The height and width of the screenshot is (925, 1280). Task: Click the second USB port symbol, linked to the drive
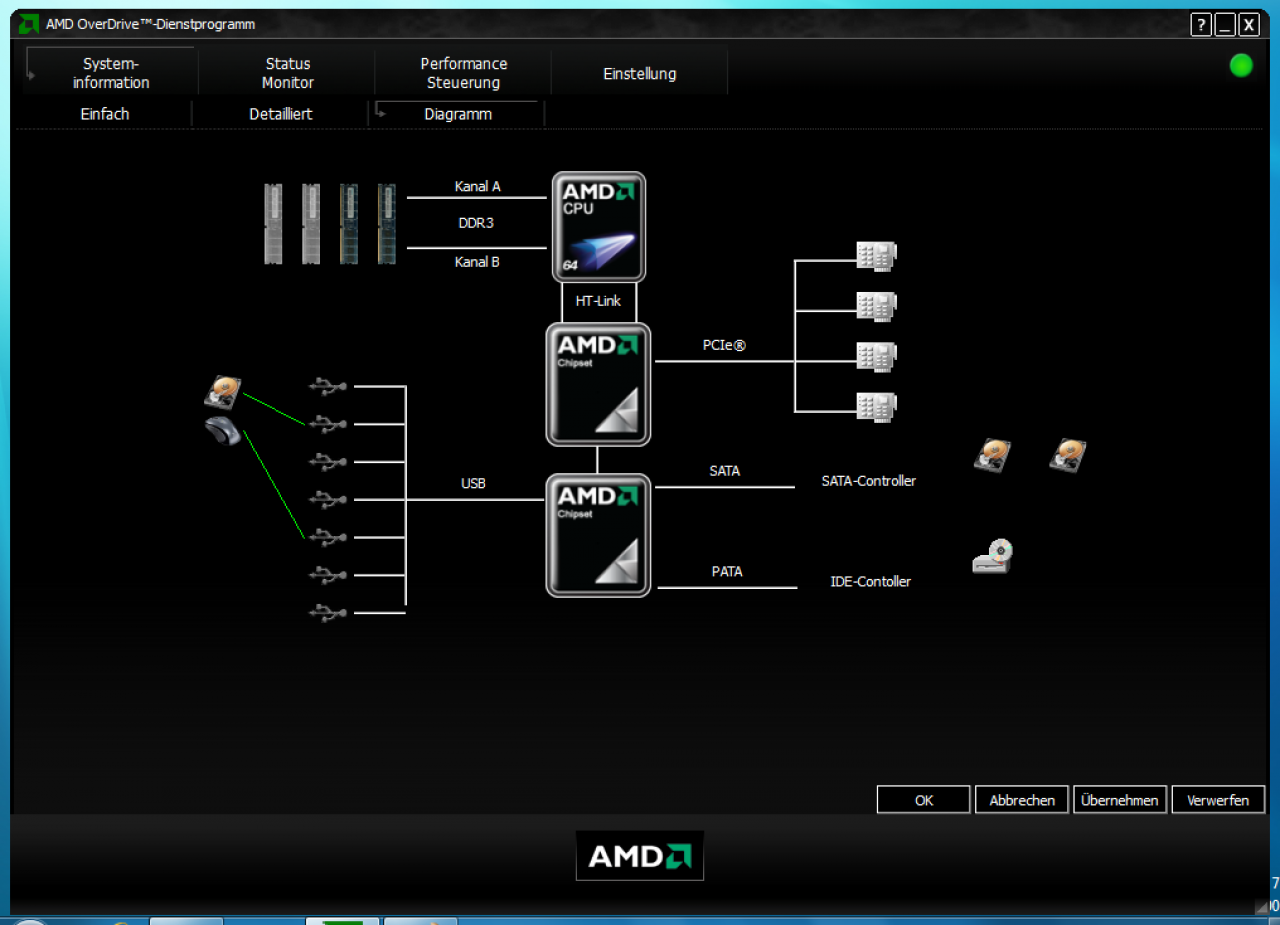(329, 424)
